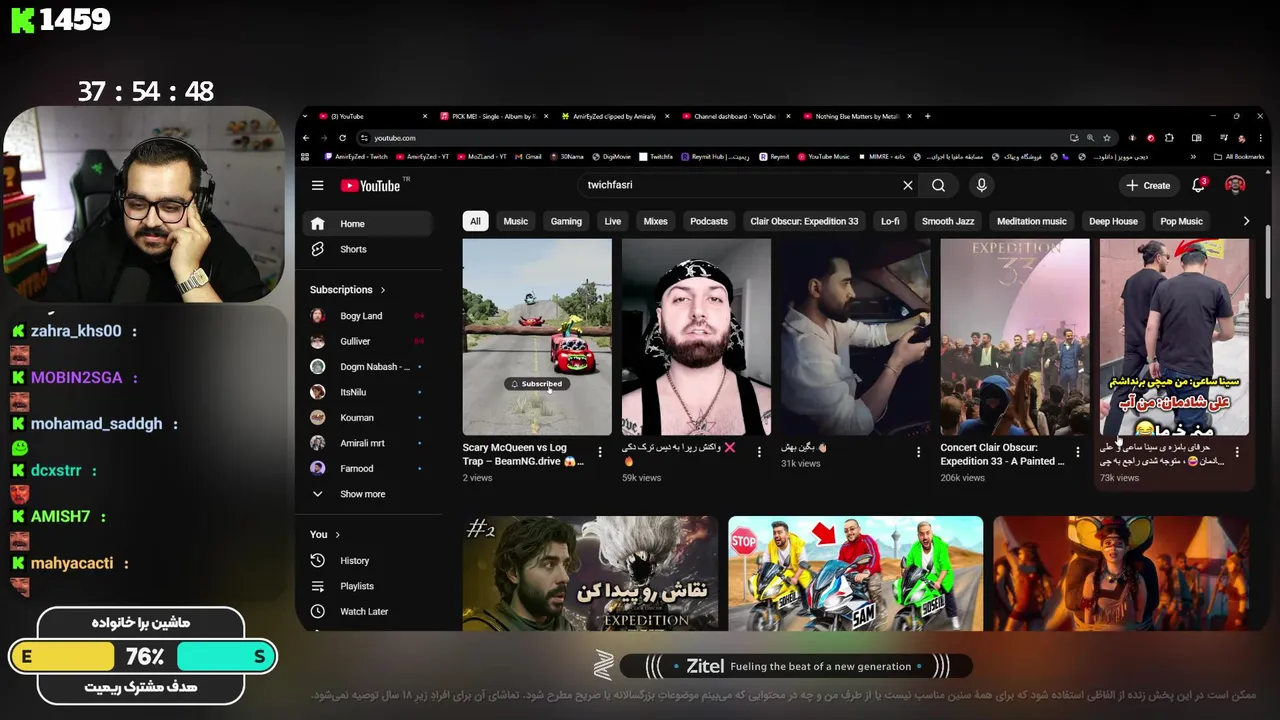Viewport: 1280px width, 720px height.
Task: Open options for Concert Clair Obscur short
Action: click(x=1077, y=452)
